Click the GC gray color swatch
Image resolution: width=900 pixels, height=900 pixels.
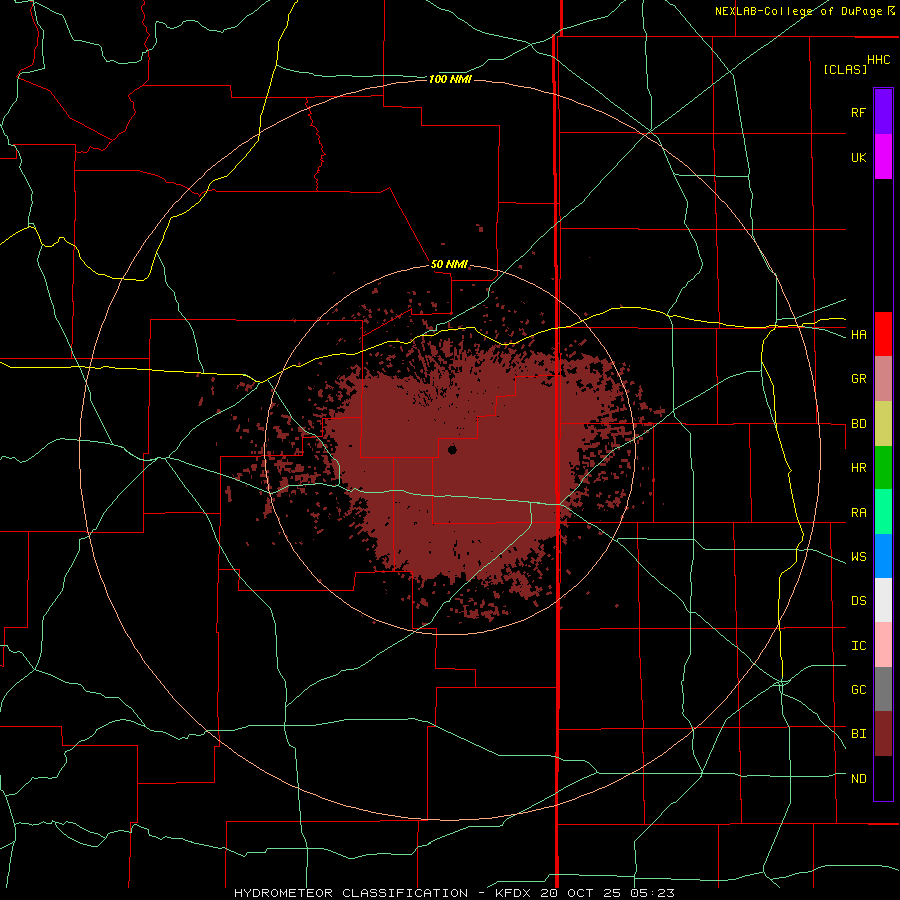point(883,689)
